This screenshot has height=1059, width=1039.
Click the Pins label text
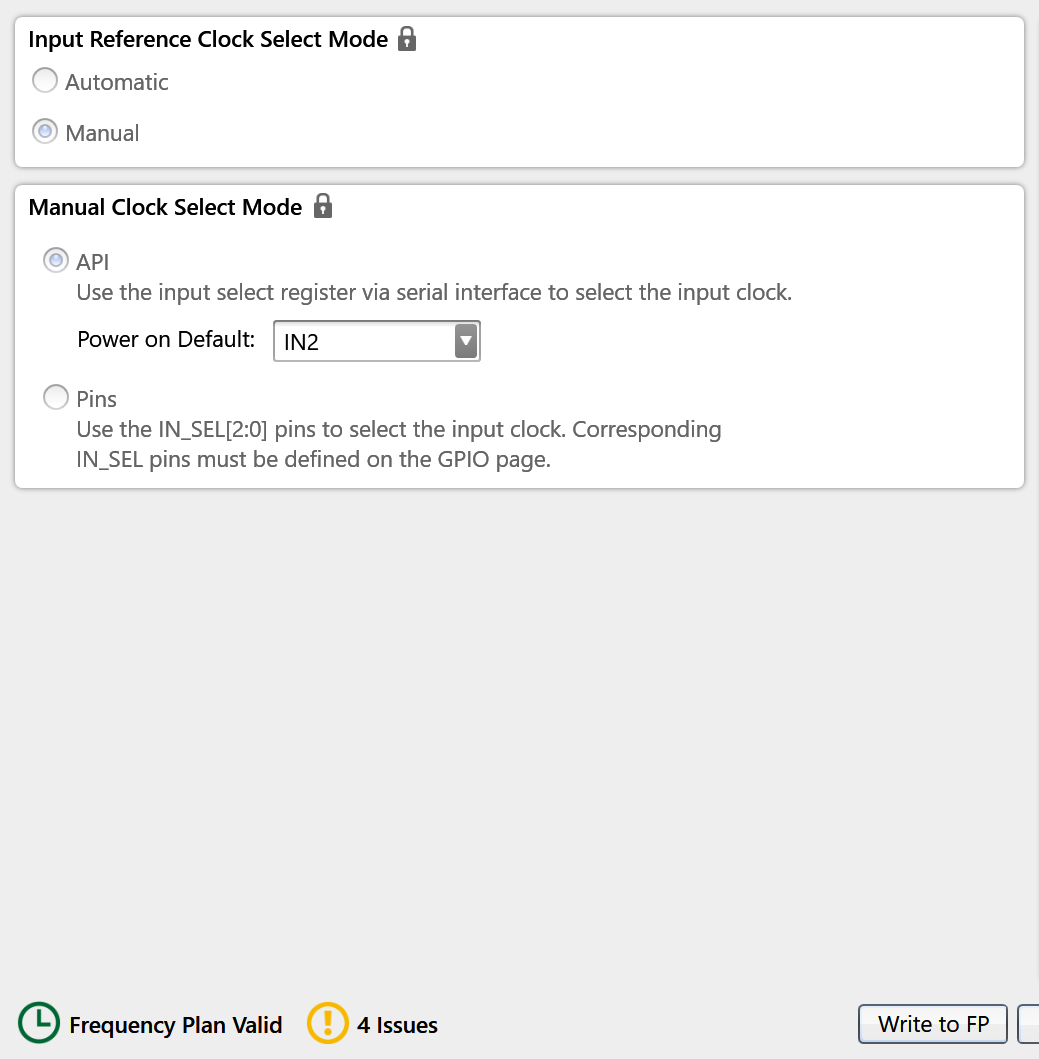[96, 397]
